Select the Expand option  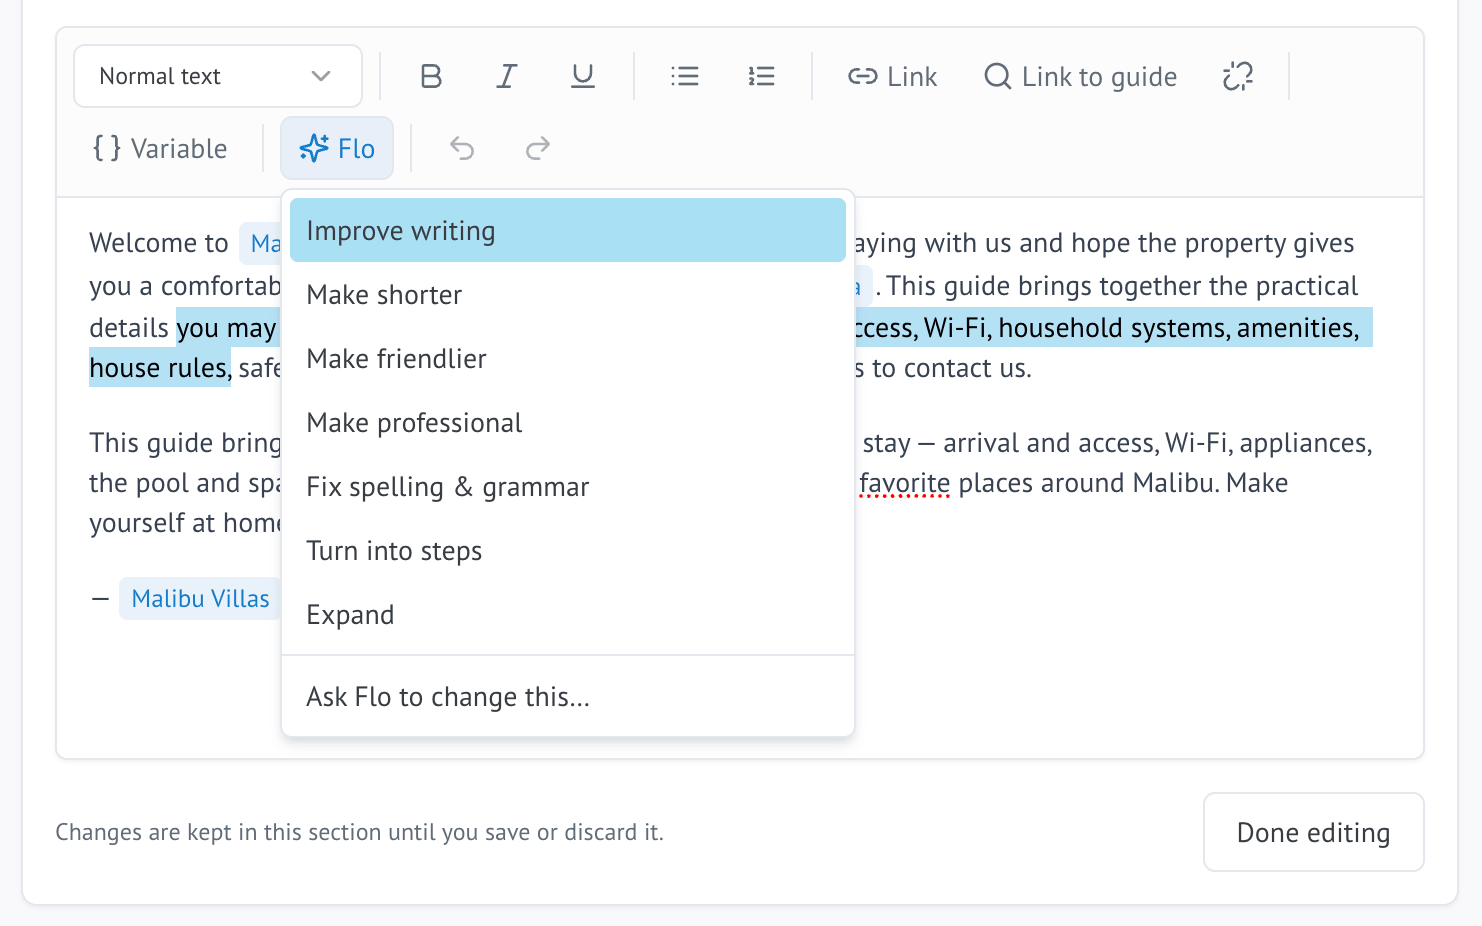click(x=568, y=614)
